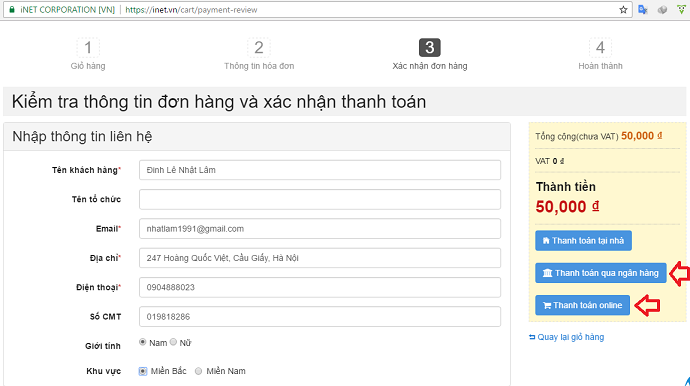Click the Số CMT ID field
The width and height of the screenshot is (690, 386).
(x=320, y=316)
